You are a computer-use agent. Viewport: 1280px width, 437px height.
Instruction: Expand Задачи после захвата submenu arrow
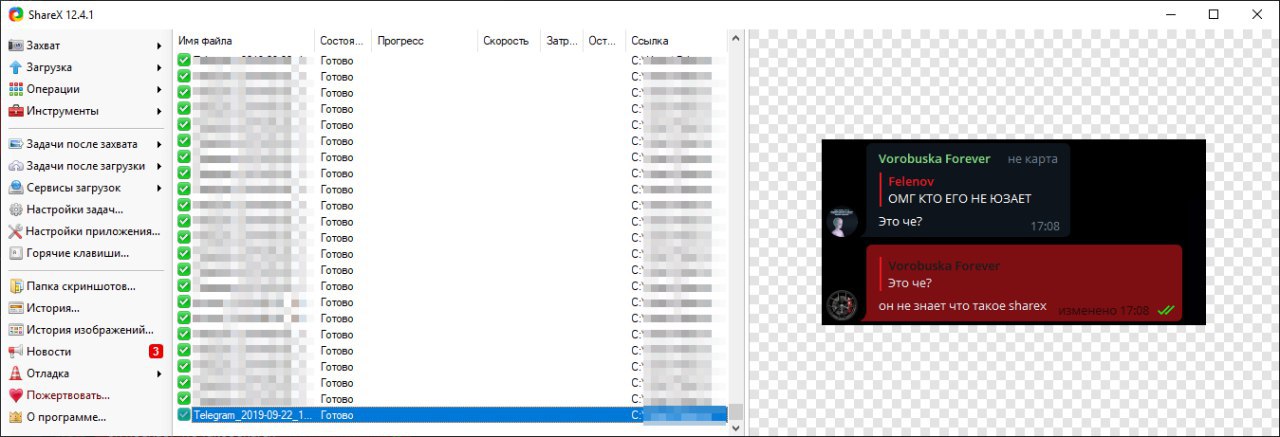point(159,145)
